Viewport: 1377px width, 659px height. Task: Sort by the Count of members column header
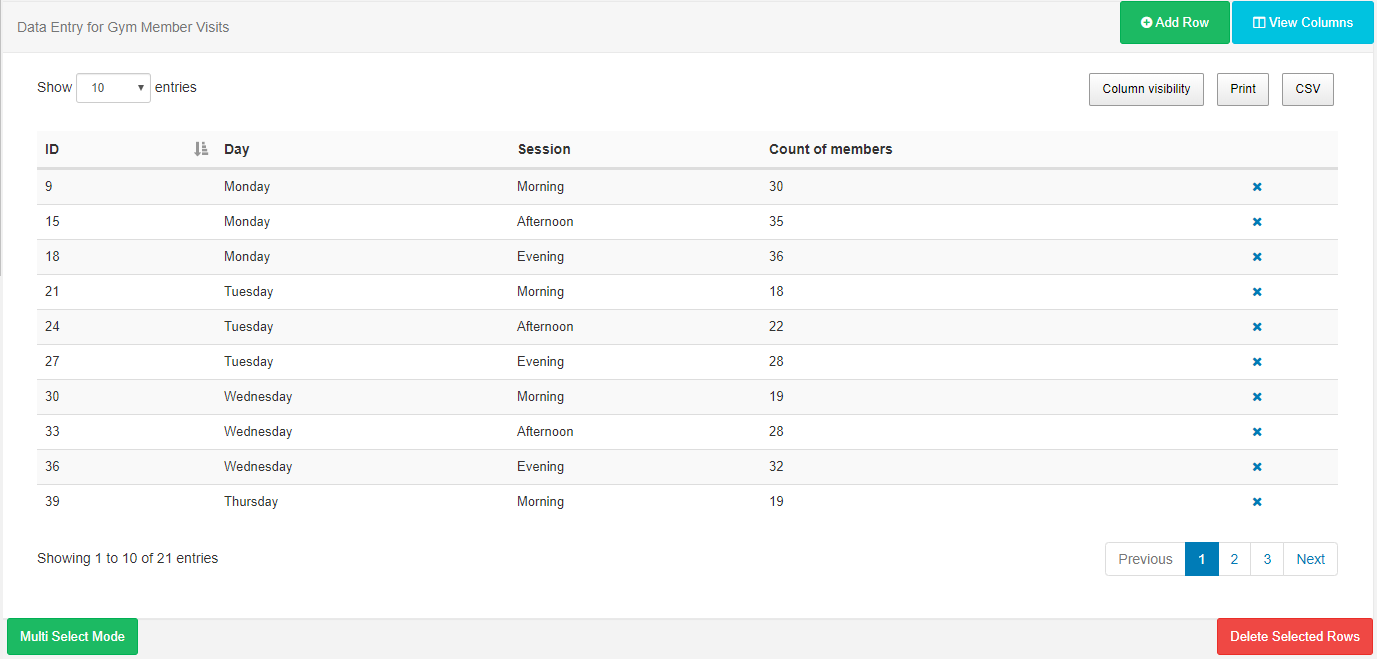pyautogui.click(x=830, y=149)
